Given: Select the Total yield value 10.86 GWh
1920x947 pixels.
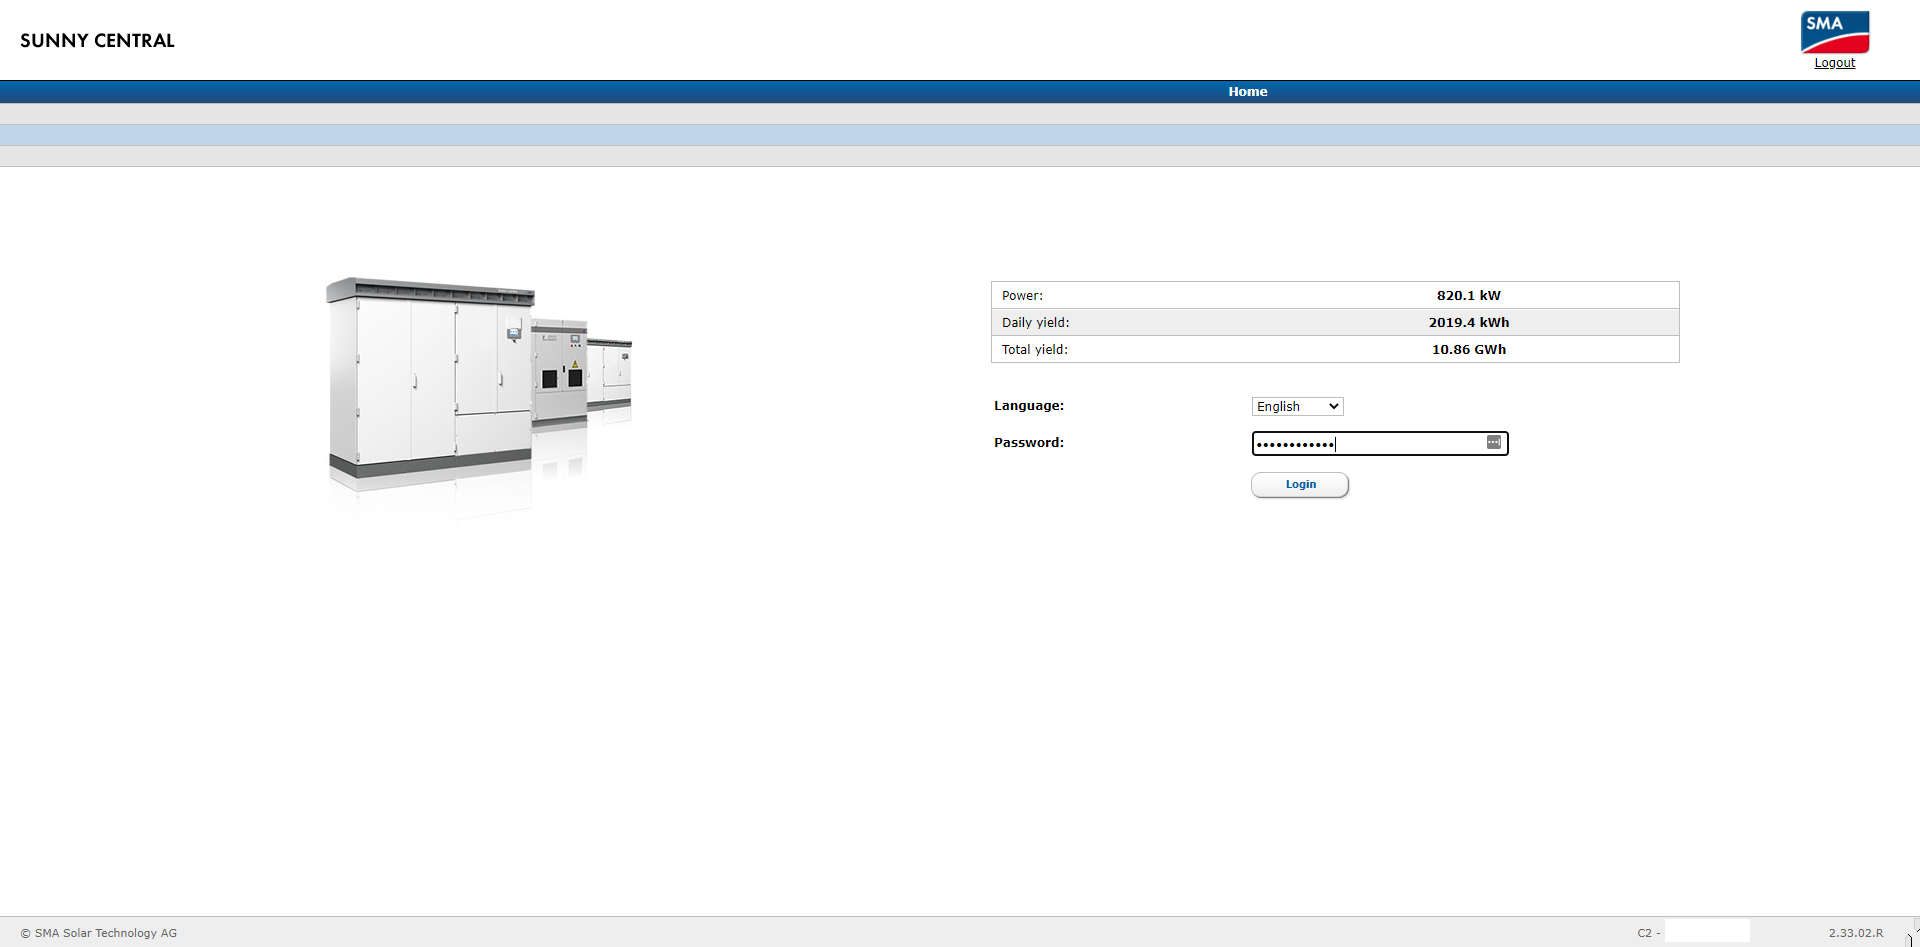Looking at the screenshot, I should click(1469, 349).
